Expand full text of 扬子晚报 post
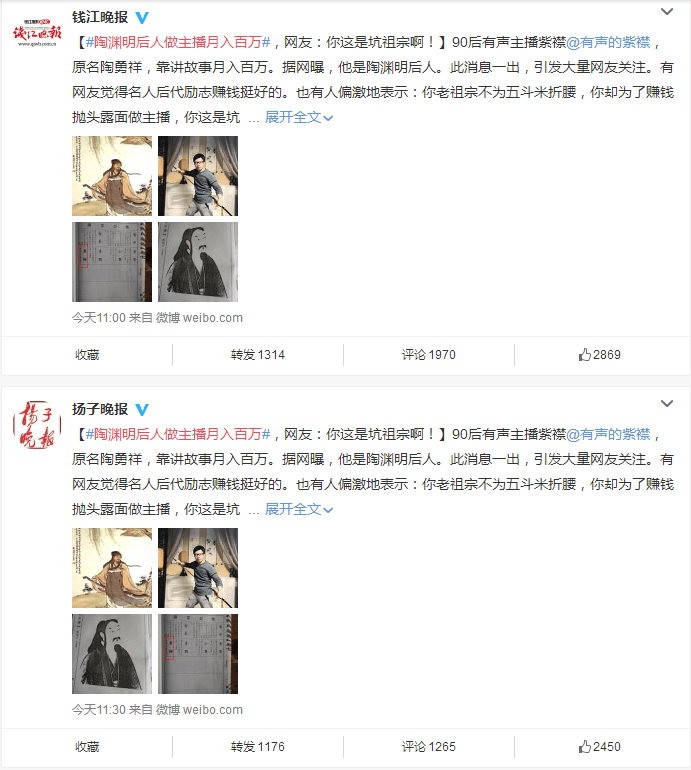 [x=299, y=509]
